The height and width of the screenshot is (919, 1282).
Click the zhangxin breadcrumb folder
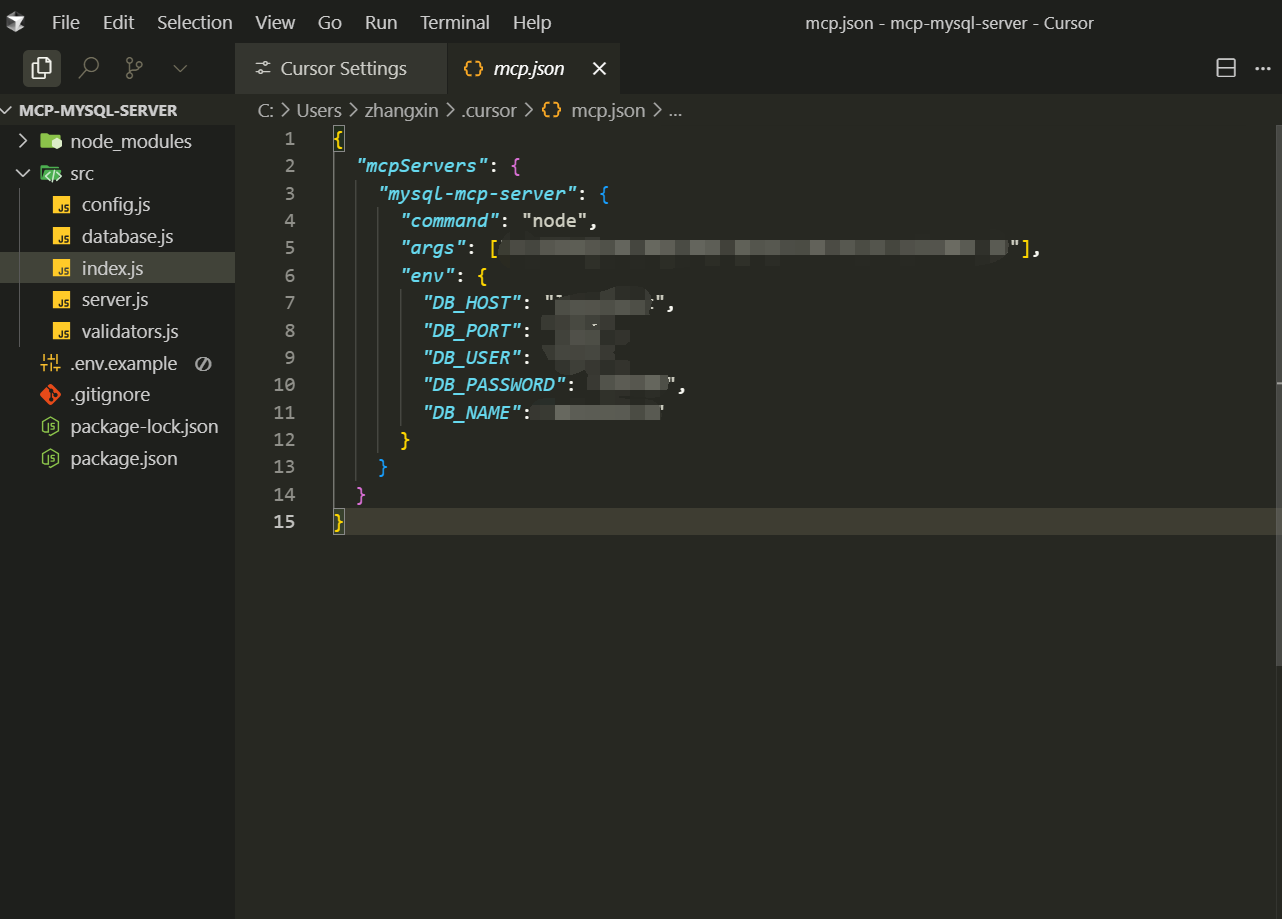[401, 111]
